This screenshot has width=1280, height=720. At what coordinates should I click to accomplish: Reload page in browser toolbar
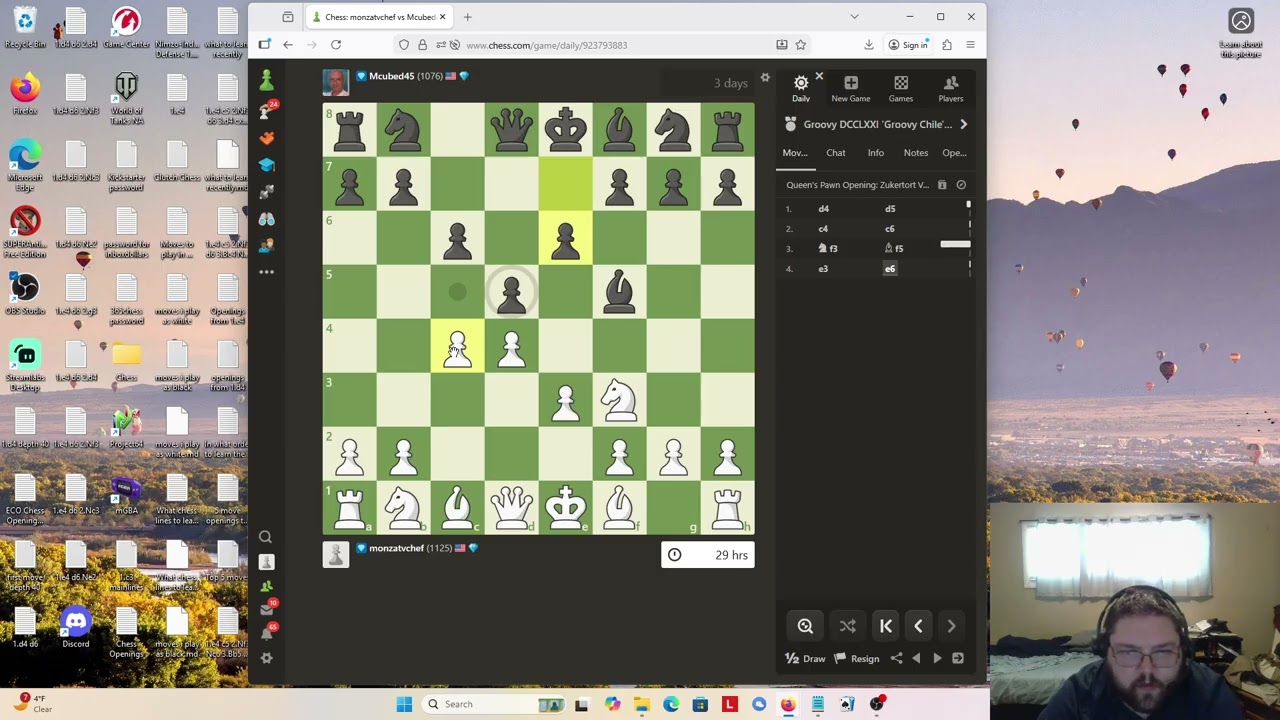point(336,45)
